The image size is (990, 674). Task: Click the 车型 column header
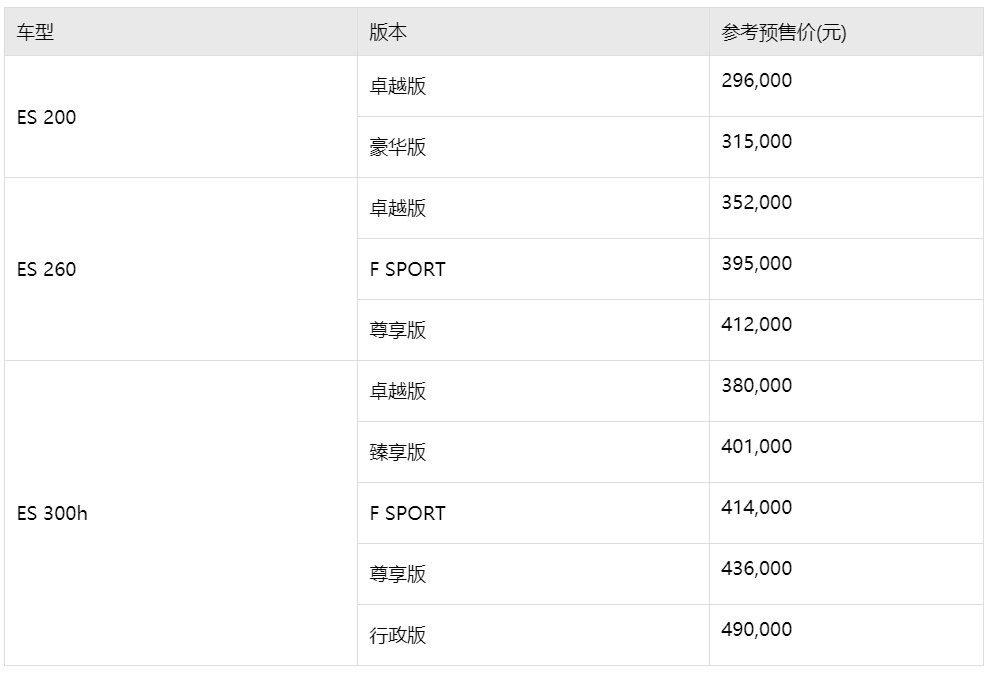(x=181, y=32)
